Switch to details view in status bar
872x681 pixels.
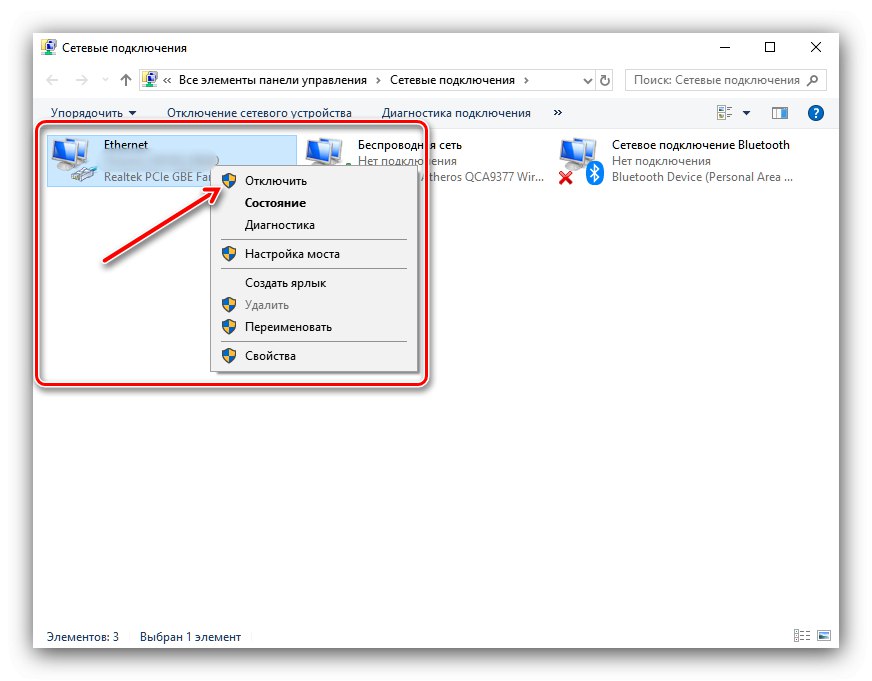801,635
